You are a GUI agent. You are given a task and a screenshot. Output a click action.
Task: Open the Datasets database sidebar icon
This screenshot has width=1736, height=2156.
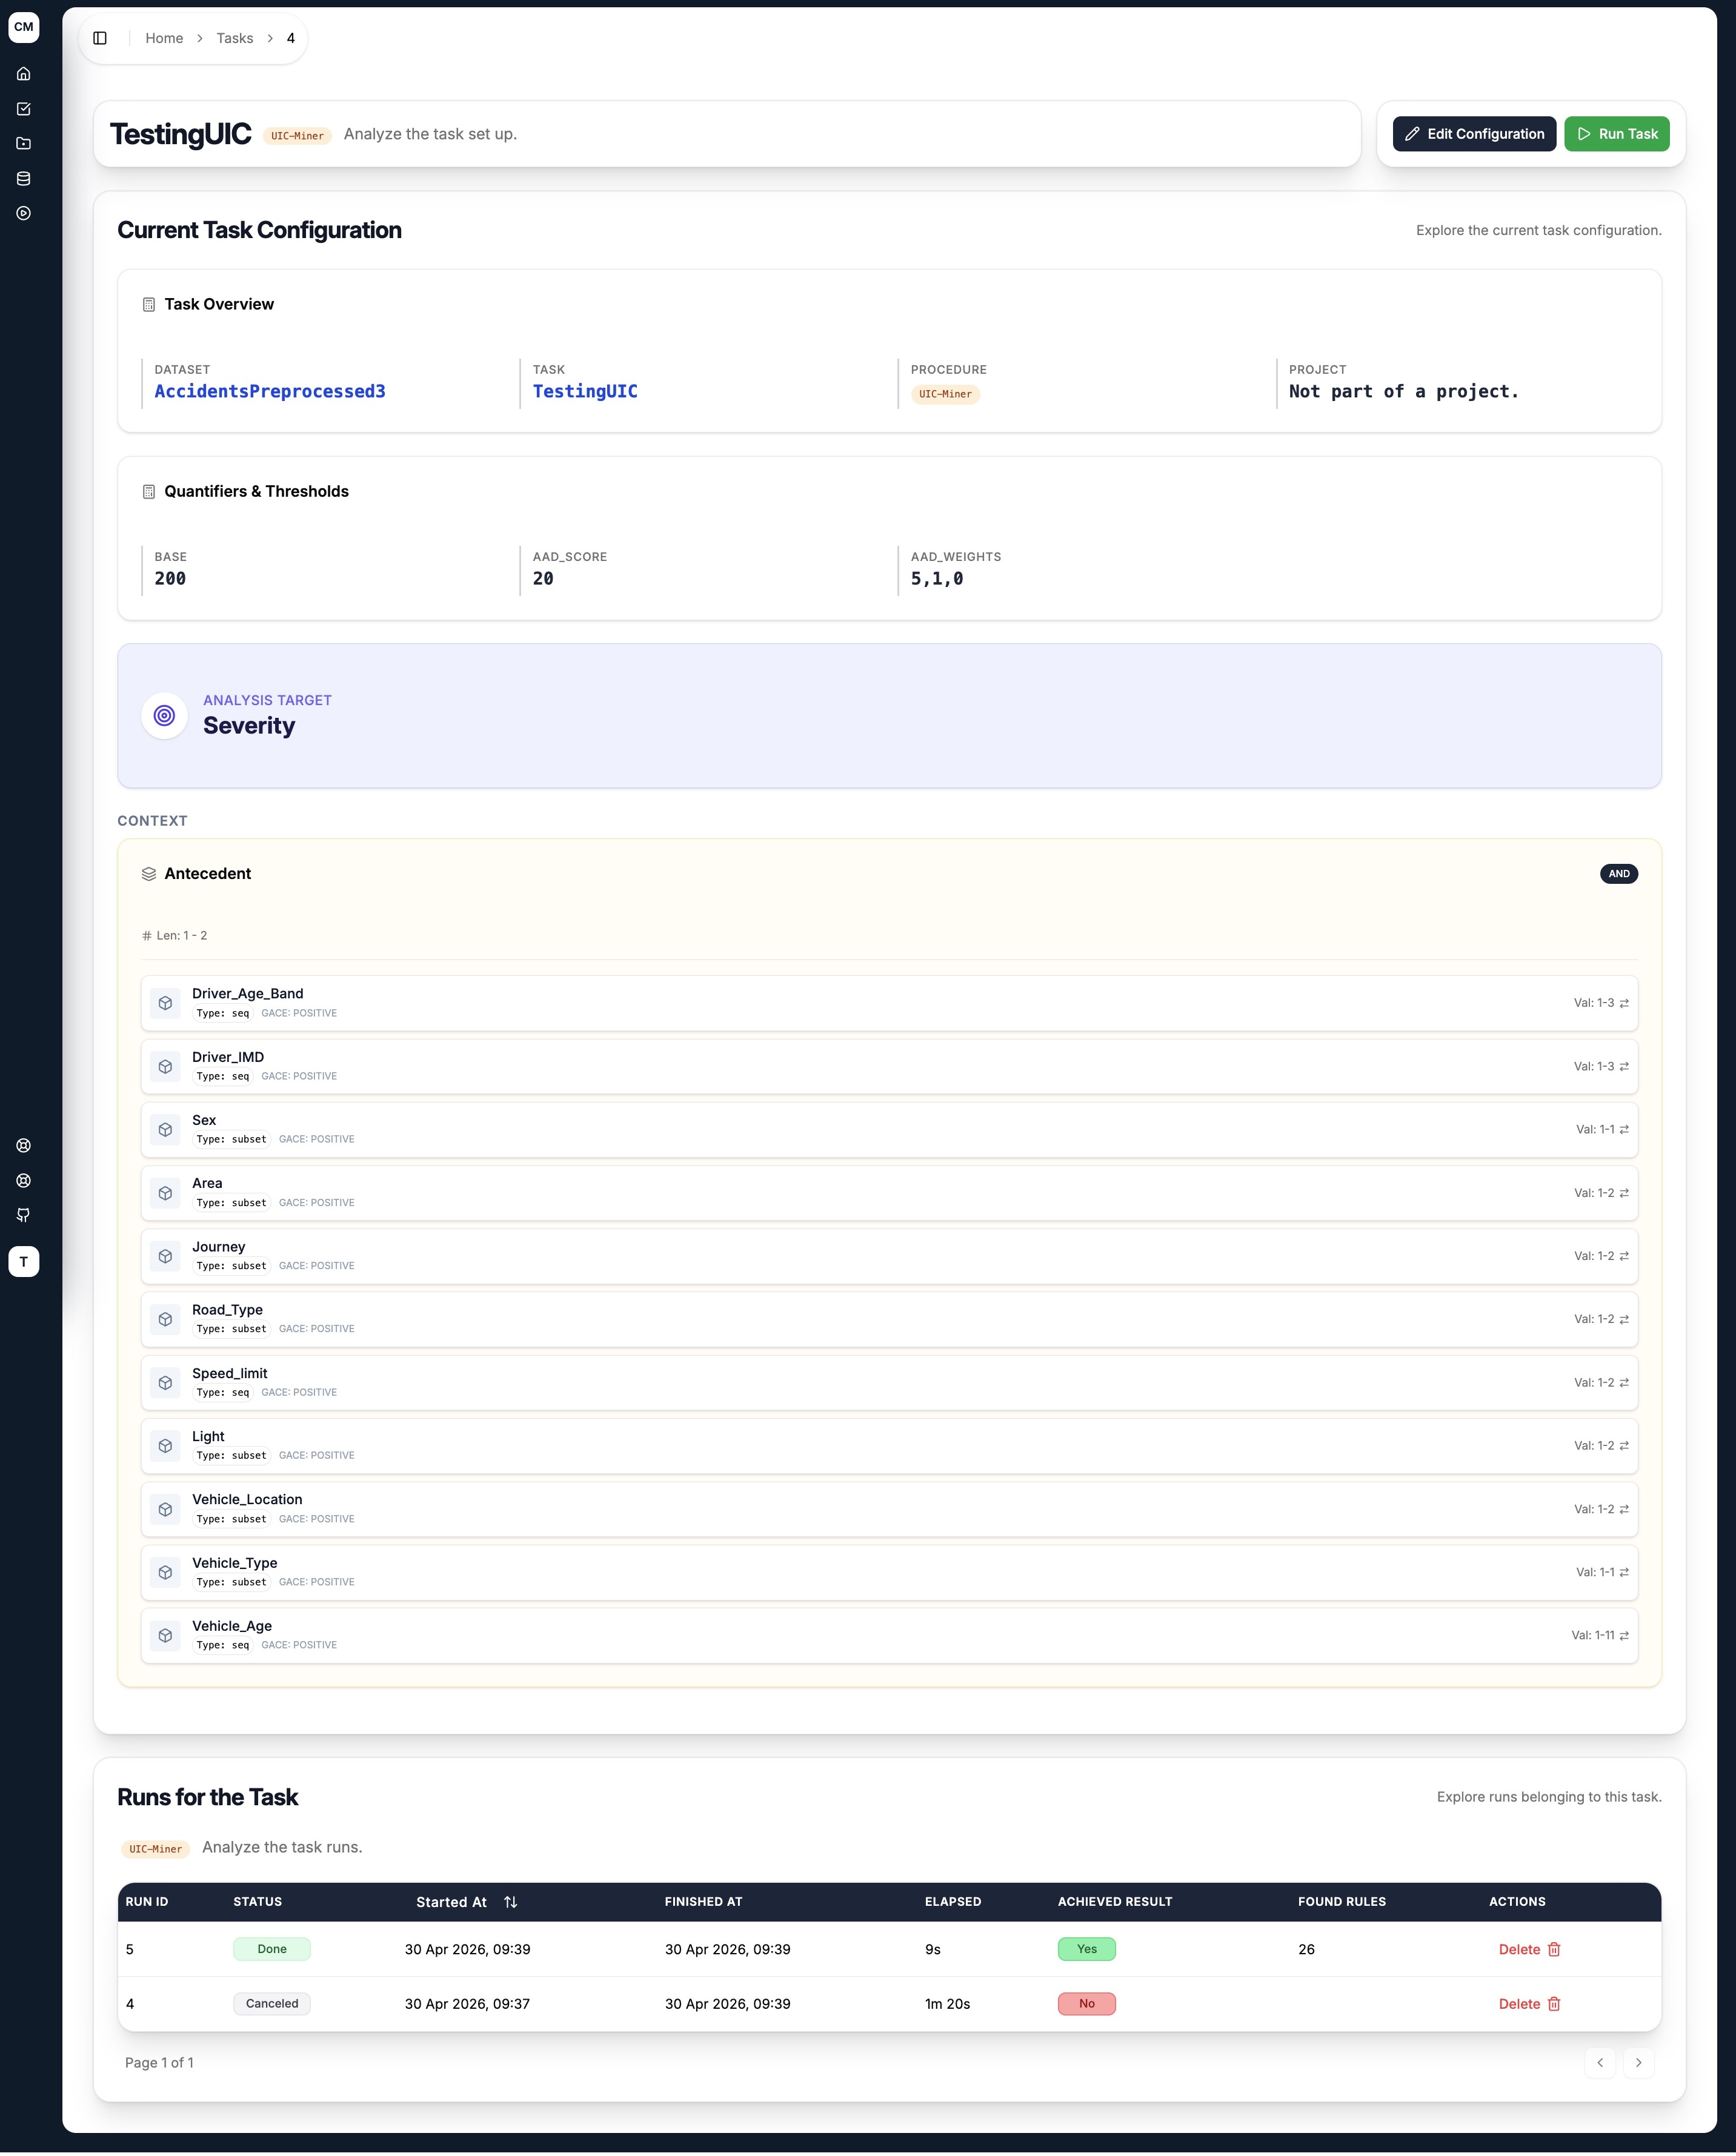[24, 179]
